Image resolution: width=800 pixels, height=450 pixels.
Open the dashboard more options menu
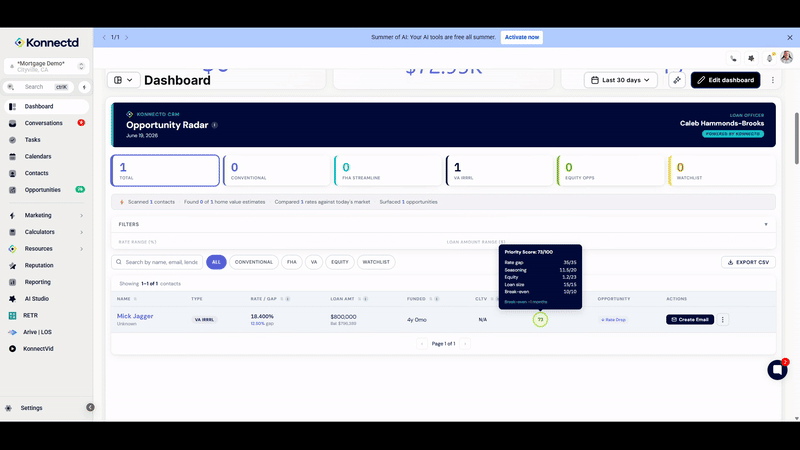(772, 80)
